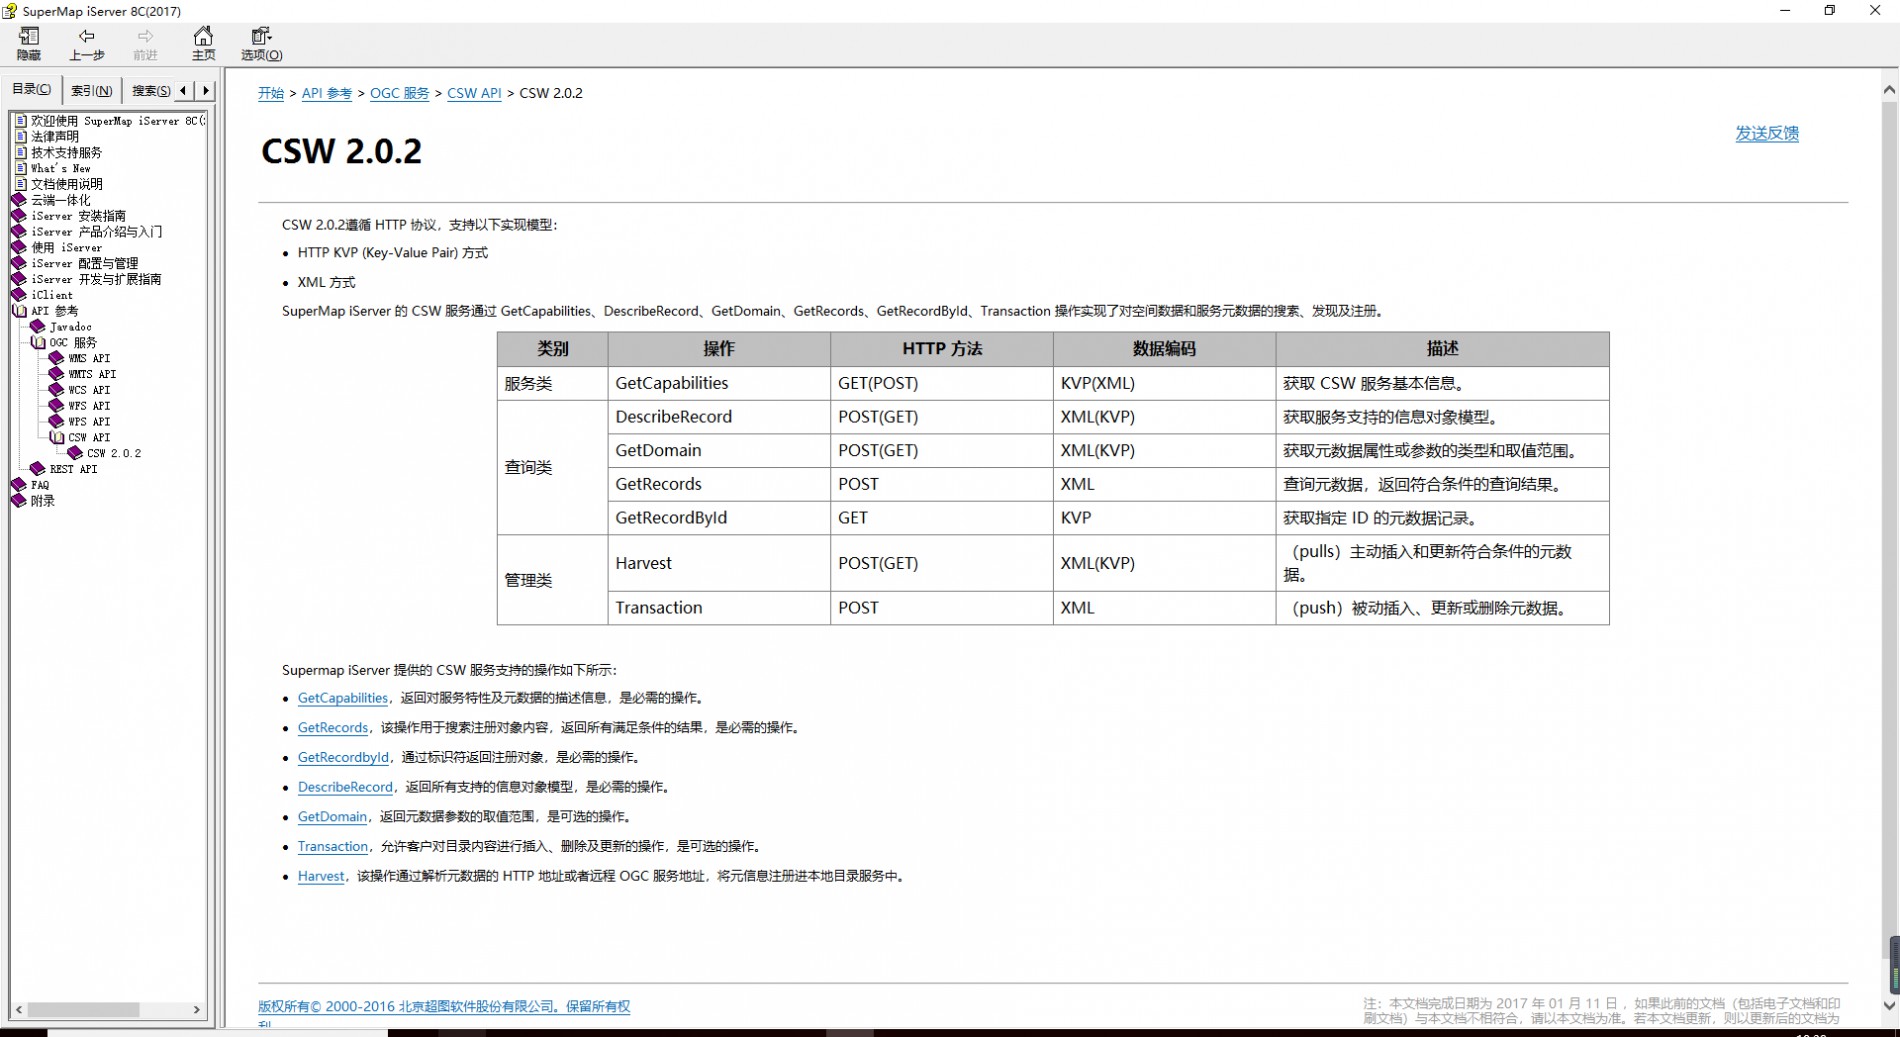
Task: Collapse the API 参考 open book
Action: tap(19, 311)
